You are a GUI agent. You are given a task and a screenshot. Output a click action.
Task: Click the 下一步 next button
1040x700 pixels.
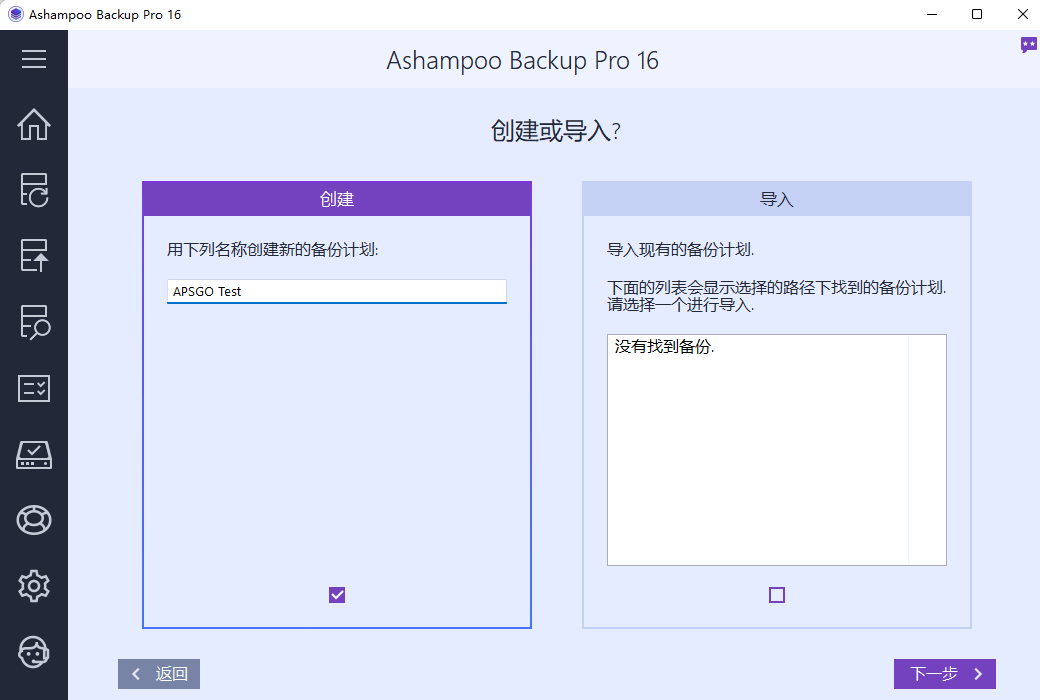pyautogui.click(x=944, y=673)
